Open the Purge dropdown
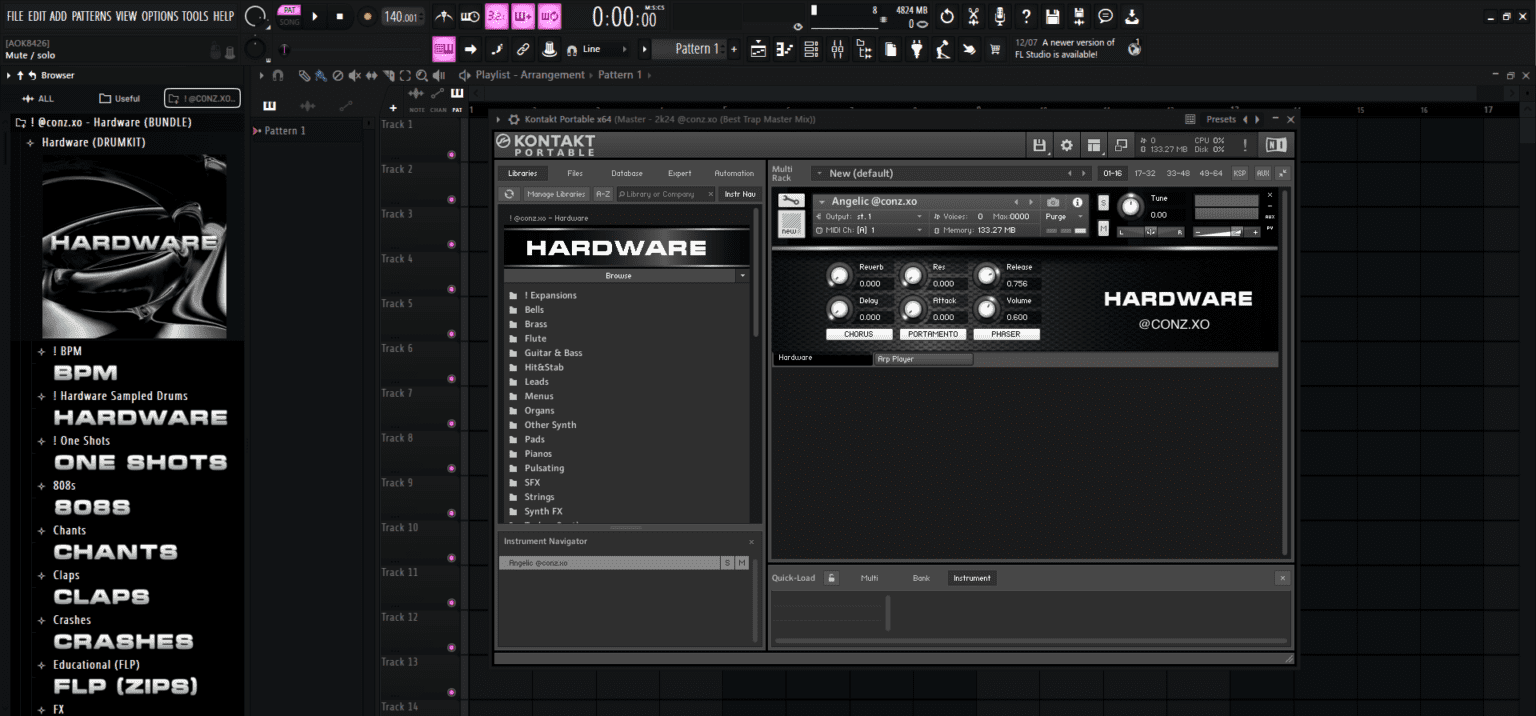Screen dimensions: 1536x716 coord(1060,216)
